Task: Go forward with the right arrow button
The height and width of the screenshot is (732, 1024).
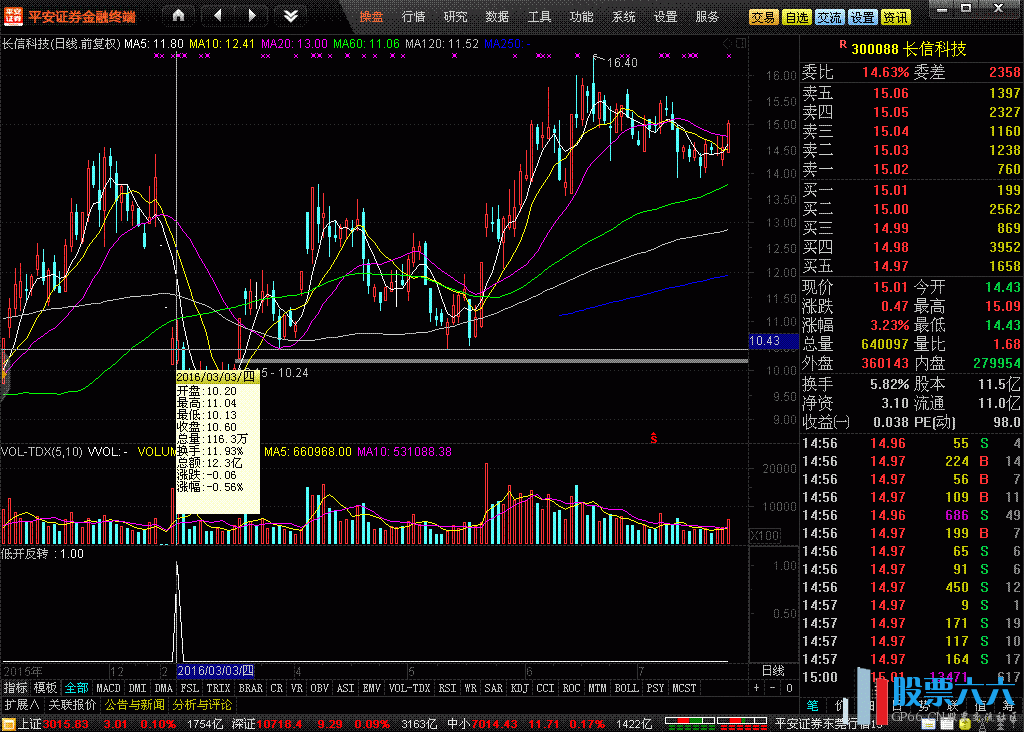Action: point(251,16)
